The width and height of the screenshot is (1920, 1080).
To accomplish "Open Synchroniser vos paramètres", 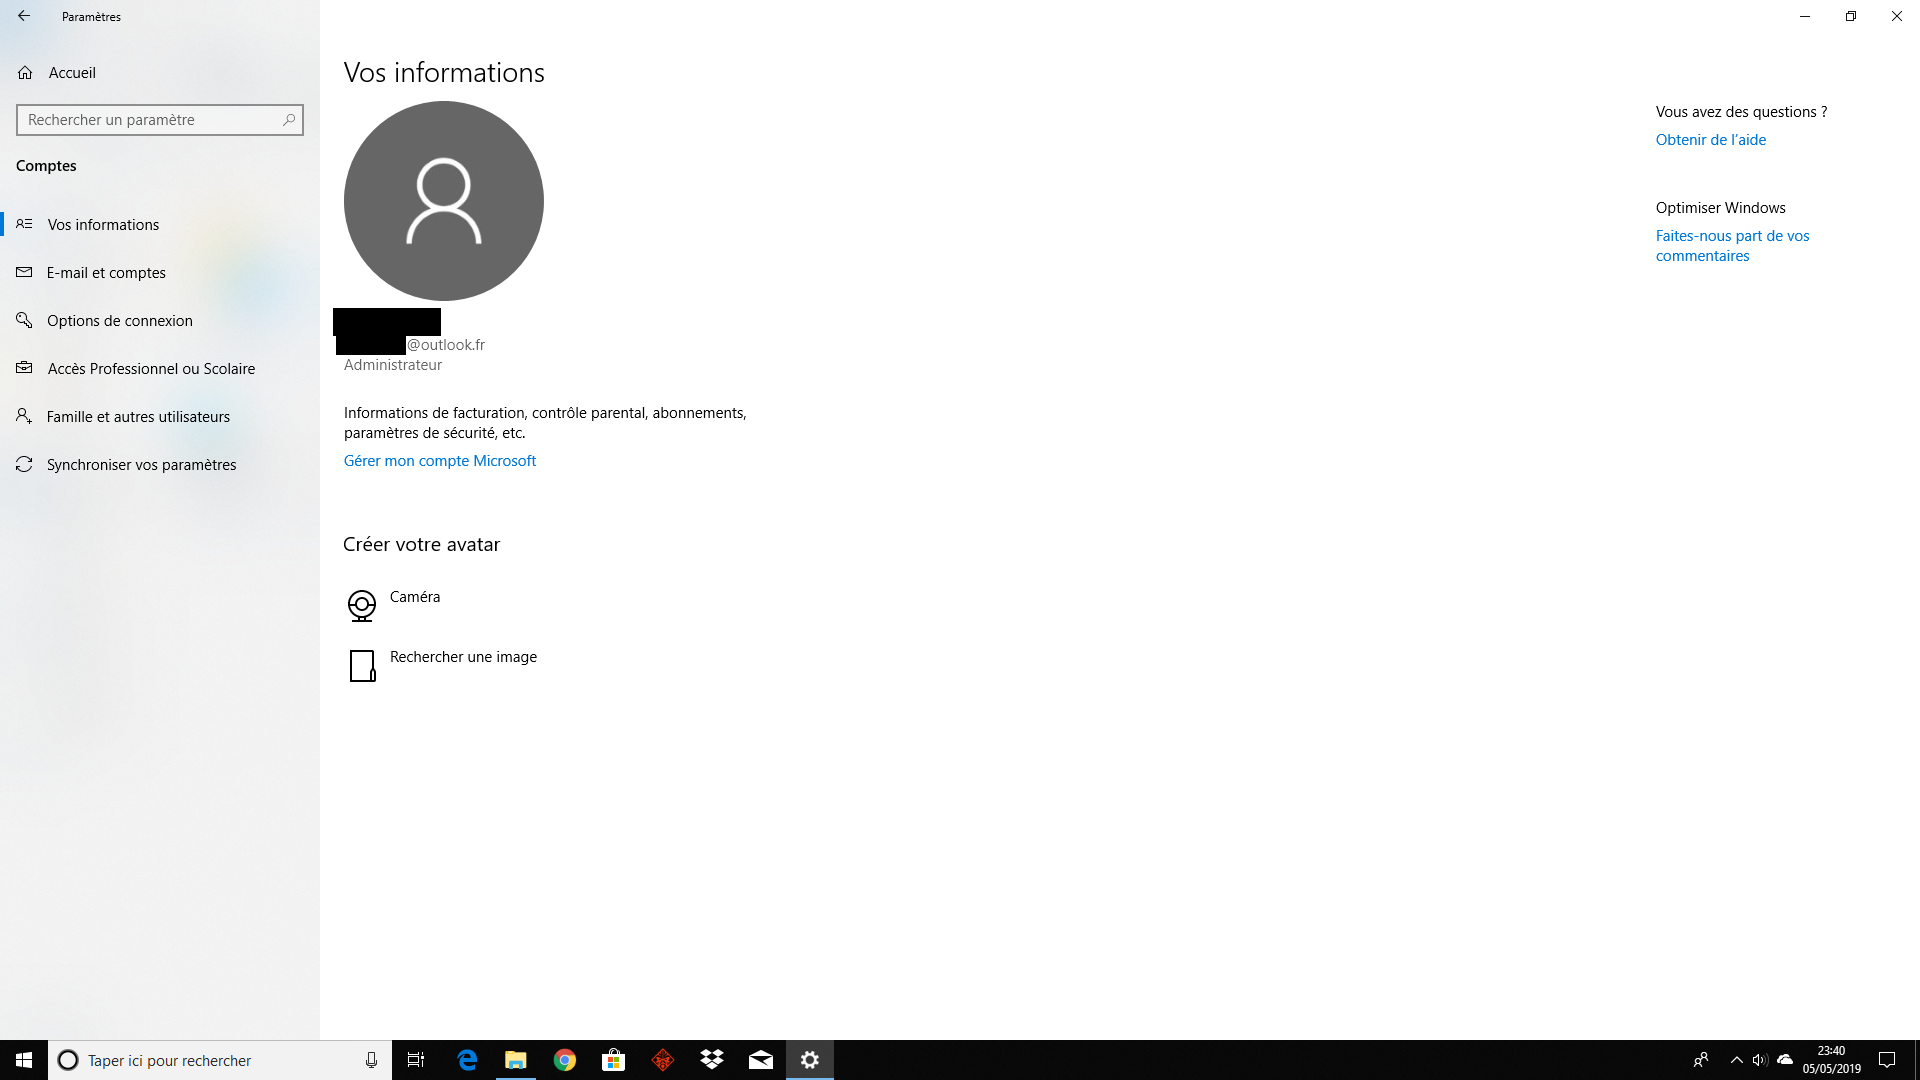I will click(141, 465).
